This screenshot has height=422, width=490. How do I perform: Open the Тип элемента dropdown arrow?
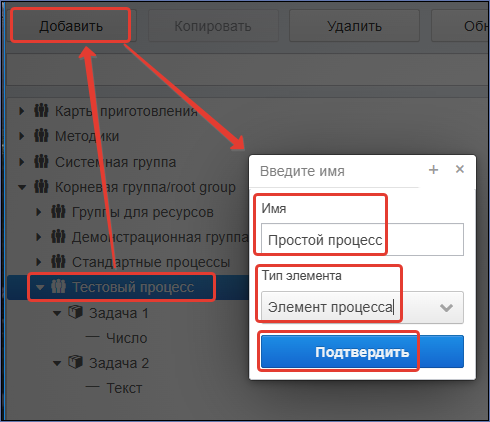pos(446,307)
